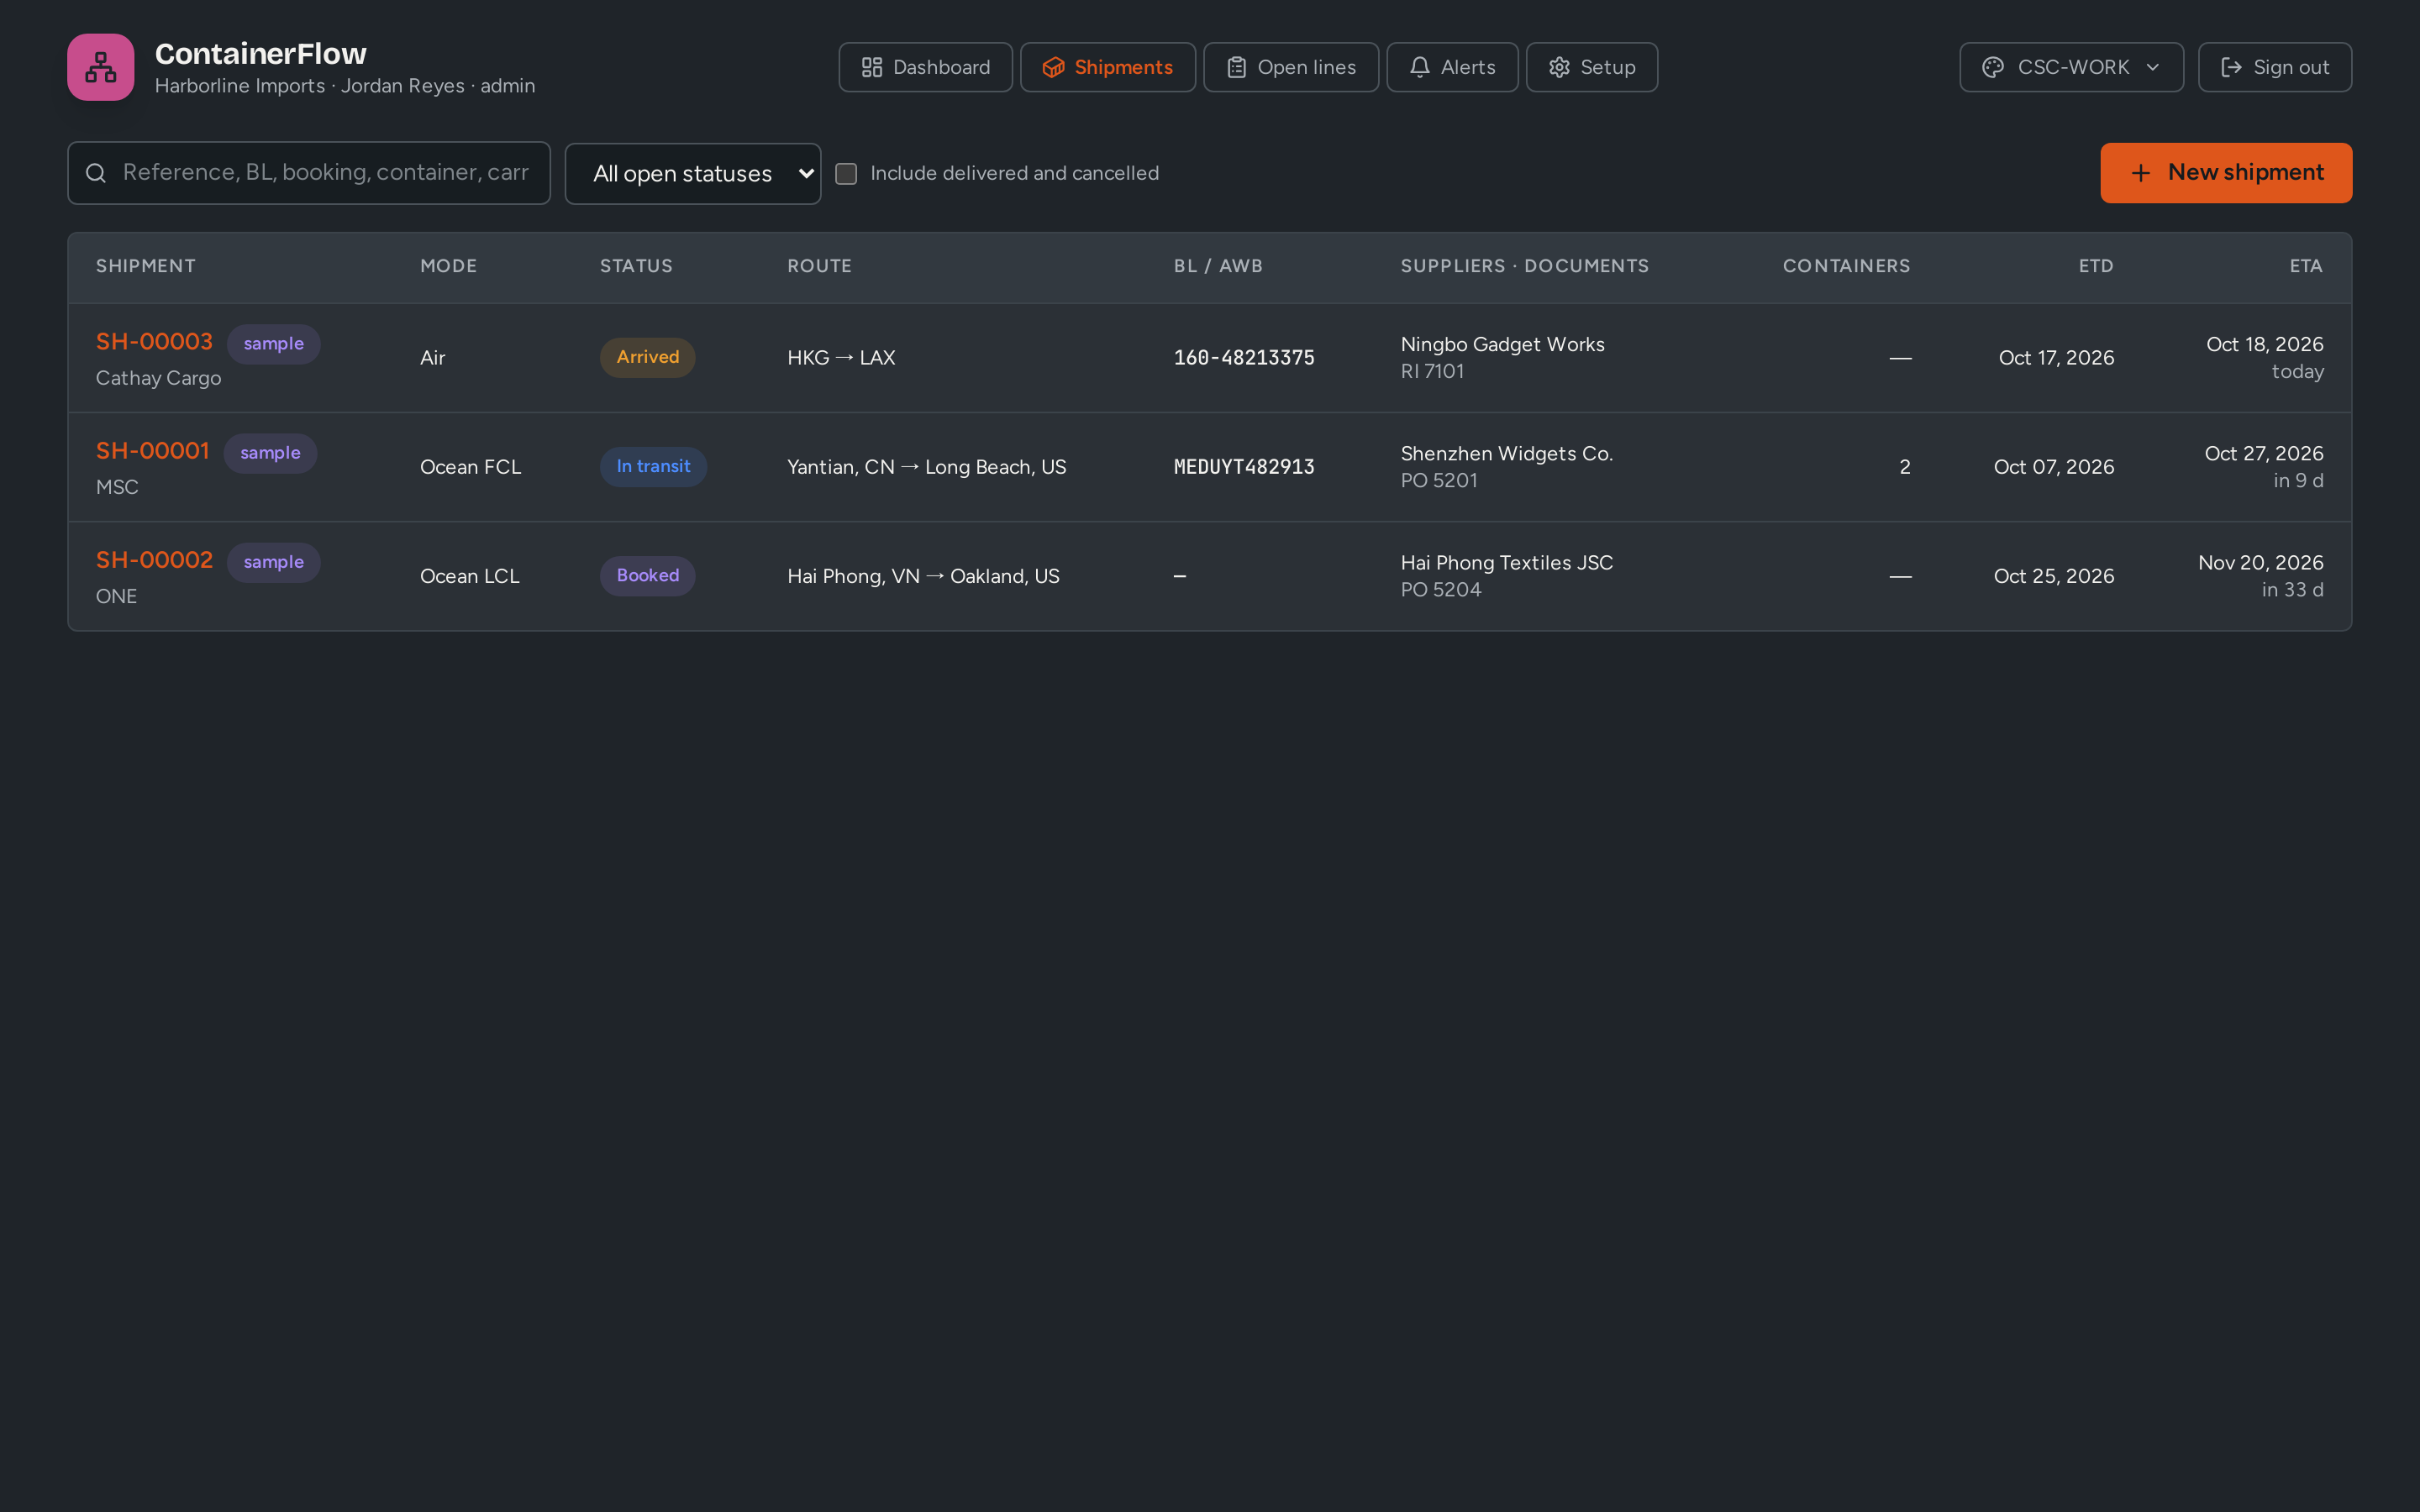Image resolution: width=2420 pixels, height=1512 pixels.
Task: Click the sample tag on SH-00003
Action: coord(273,343)
